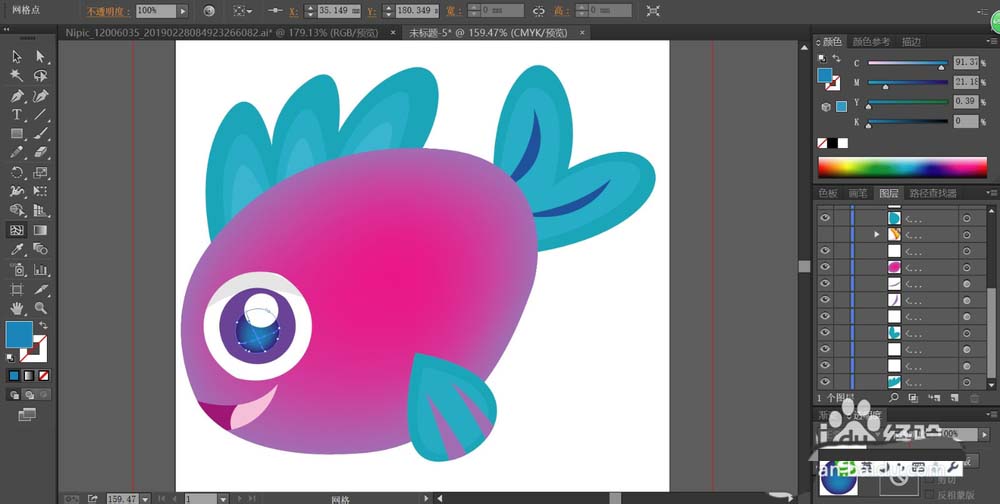Close the 未标题-5 document tab
The height and width of the screenshot is (504, 1000).
click(x=580, y=33)
